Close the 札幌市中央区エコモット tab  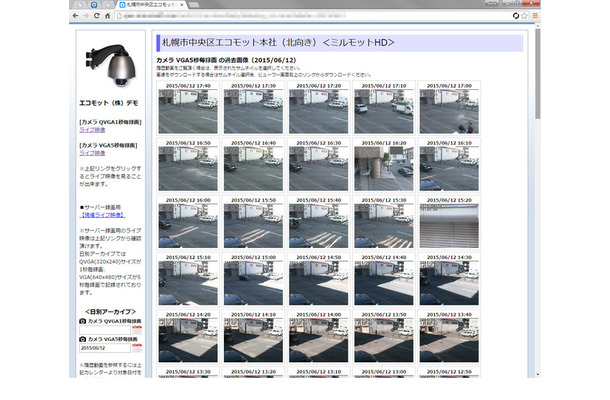click(182, 5)
